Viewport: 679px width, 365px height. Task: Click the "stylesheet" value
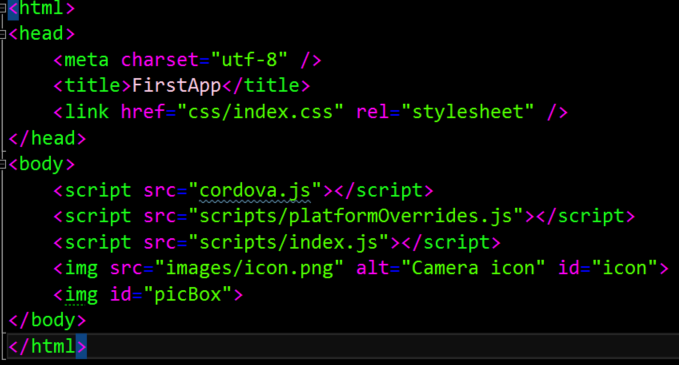point(467,112)
